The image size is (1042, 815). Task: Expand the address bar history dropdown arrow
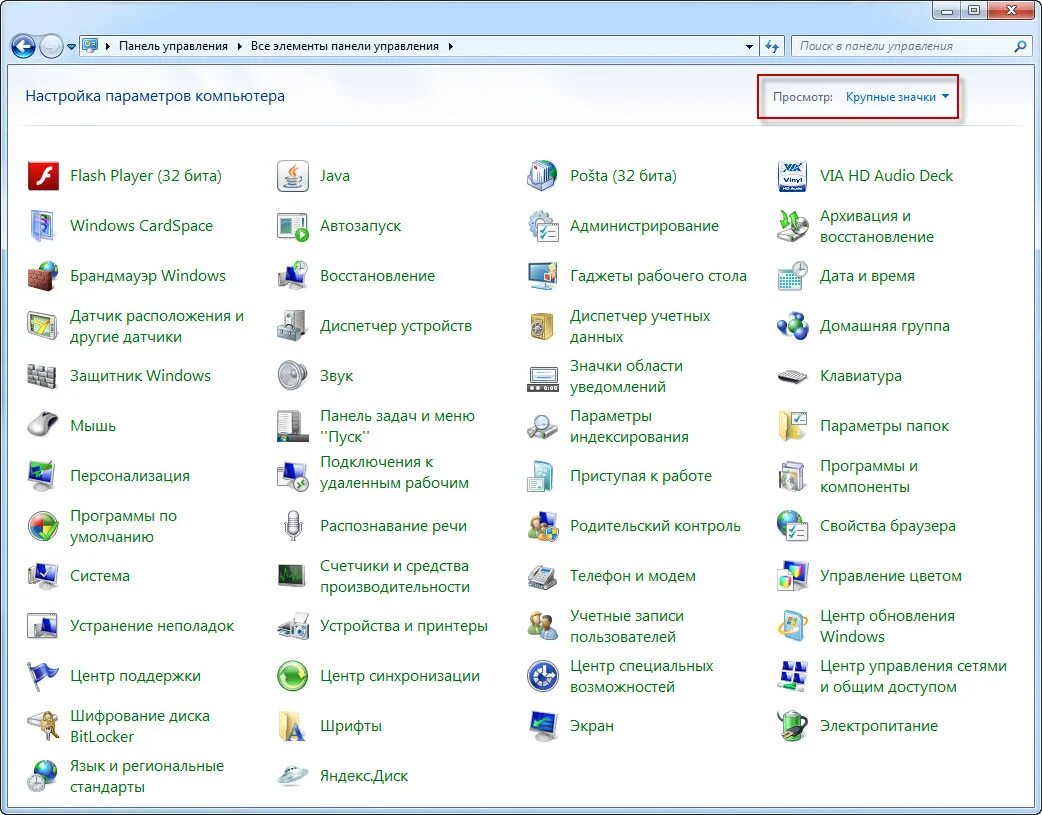click(750, 47)
